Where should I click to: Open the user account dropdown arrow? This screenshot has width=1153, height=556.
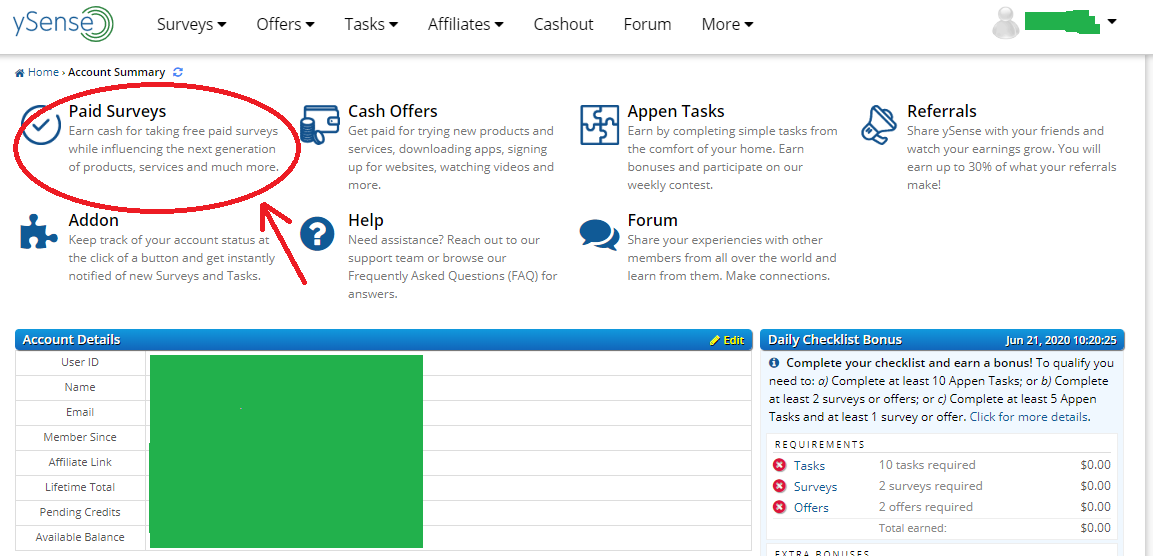(x=1112, y=22)
